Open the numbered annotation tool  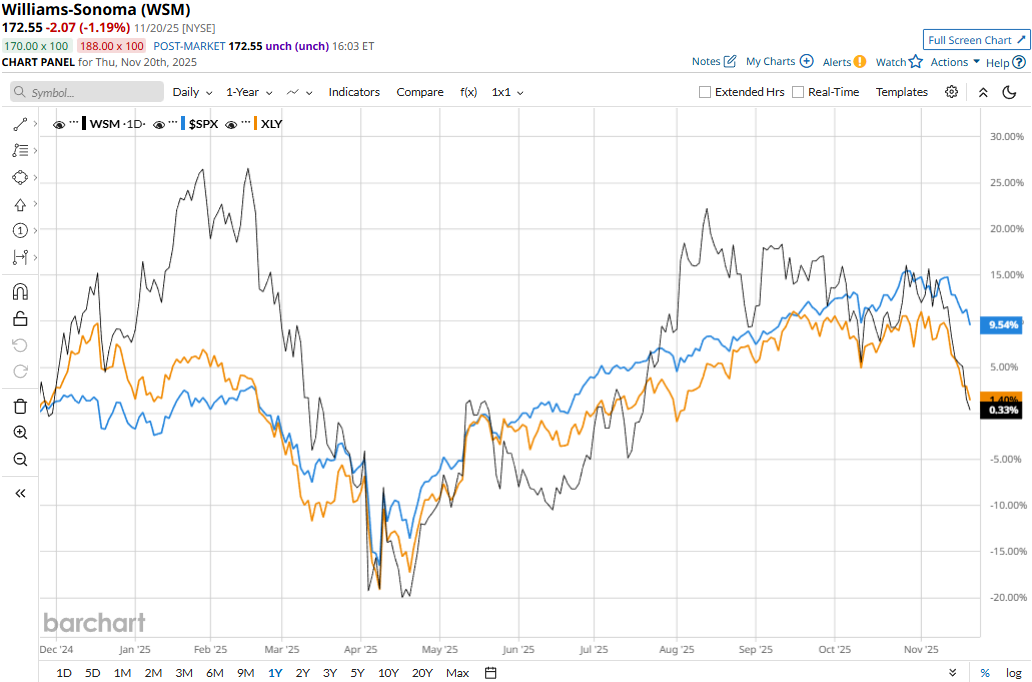(20, 230)
